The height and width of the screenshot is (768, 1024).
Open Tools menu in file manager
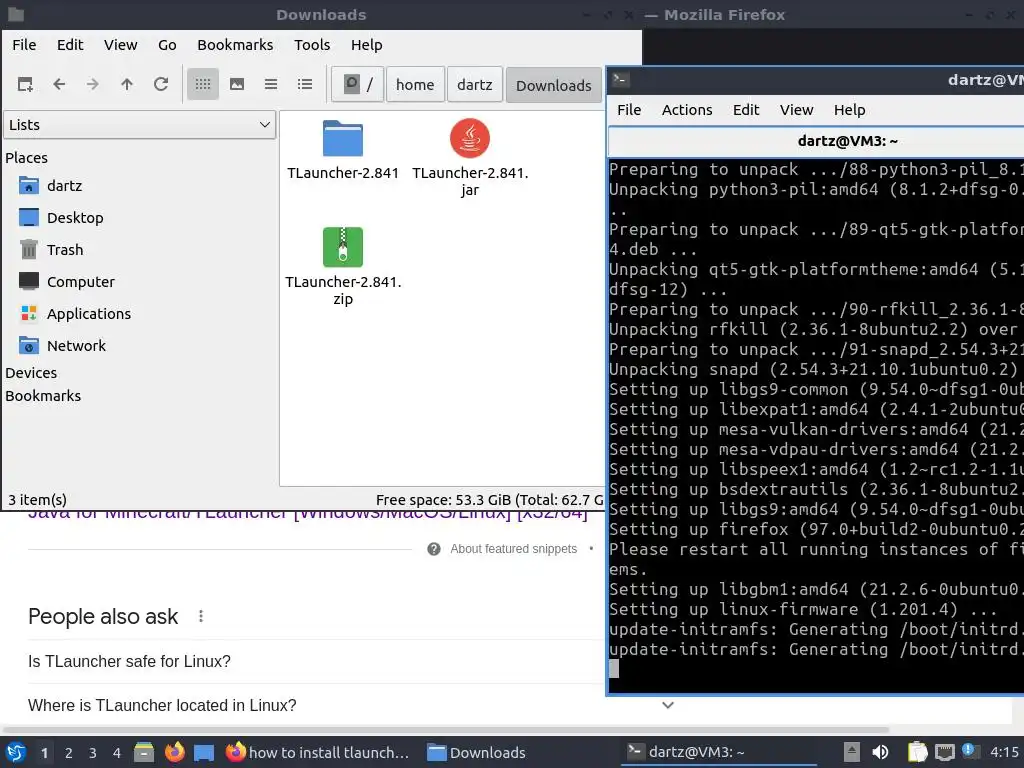[312, 45]
